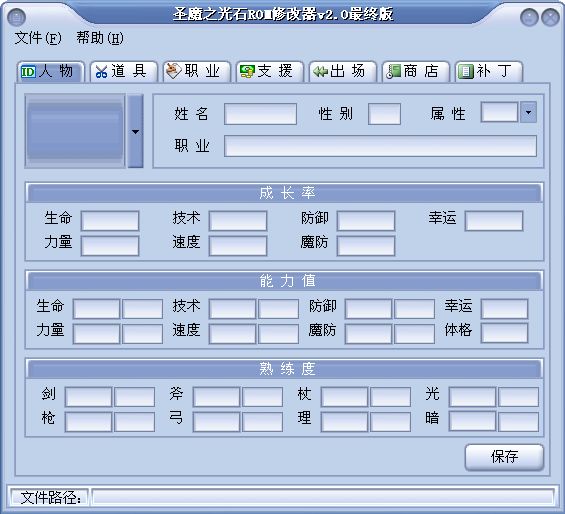Click the 职业 text field
Image resolution: width=565 pixels, height=514 pixels.
381,146
